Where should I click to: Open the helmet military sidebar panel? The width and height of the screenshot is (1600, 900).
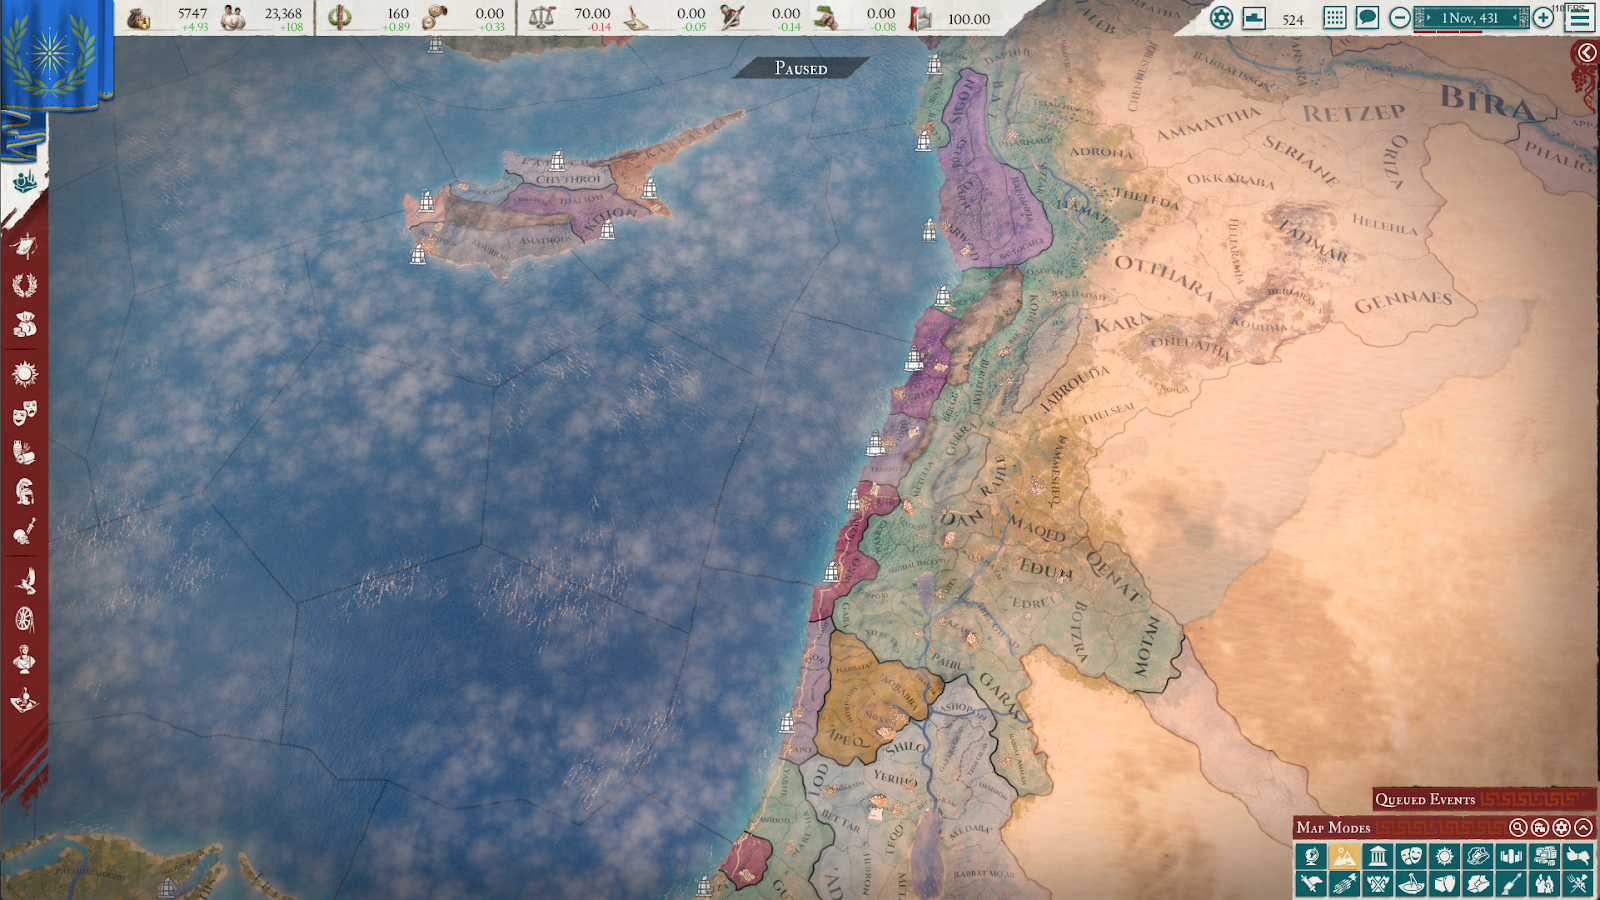coord(25,491)
